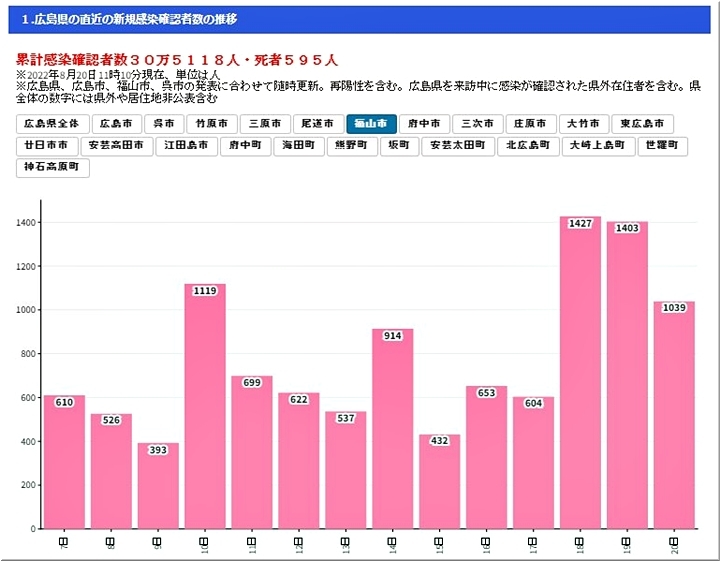Click the highlighted 福山市 button
The width and height of the screenshot is (720, 561).
[371, 124]
